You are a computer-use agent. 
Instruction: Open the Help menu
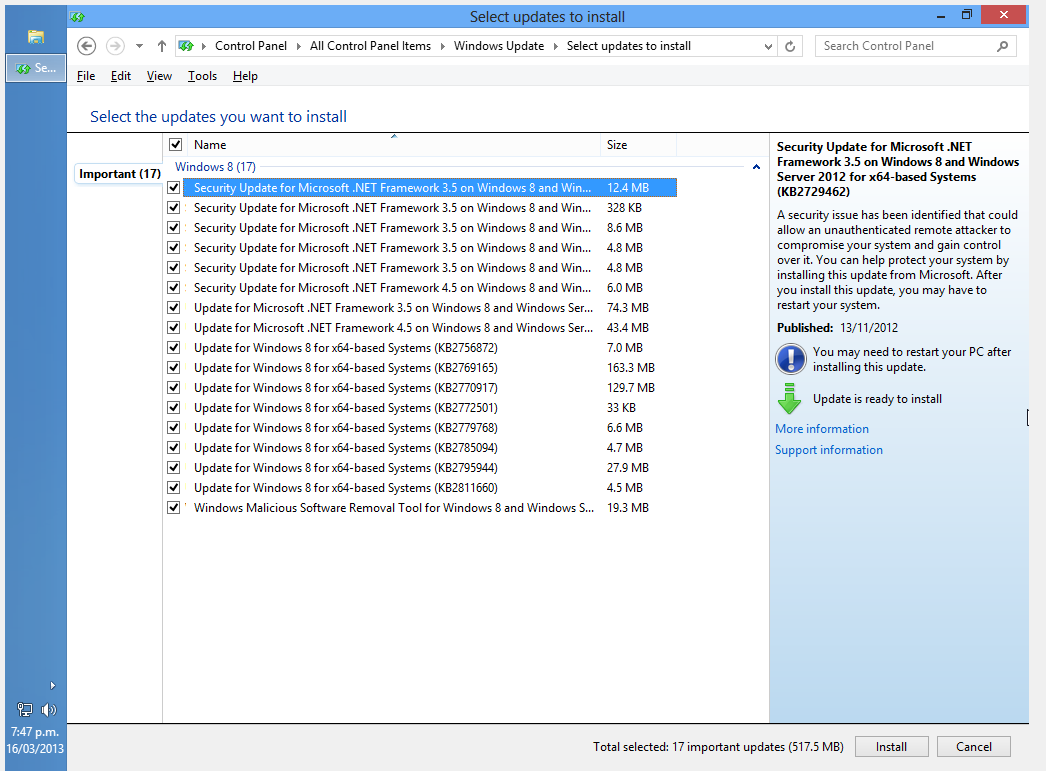pos(245,76)
